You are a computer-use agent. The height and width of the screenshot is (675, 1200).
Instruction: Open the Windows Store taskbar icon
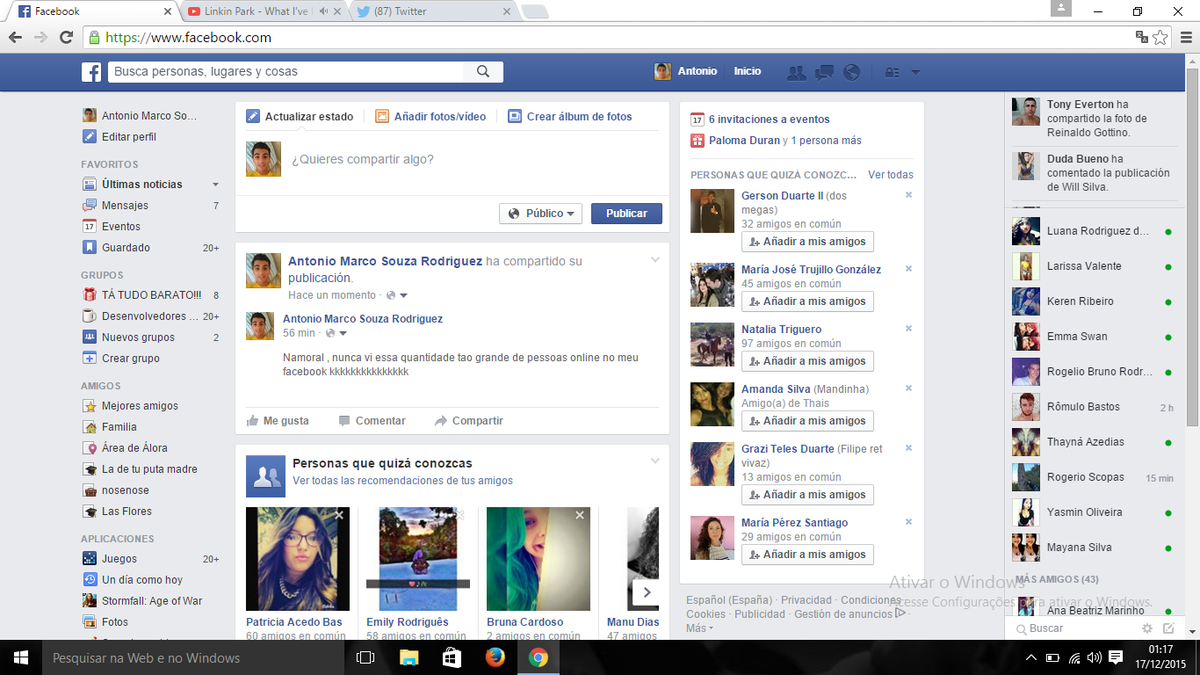[451, 657]
